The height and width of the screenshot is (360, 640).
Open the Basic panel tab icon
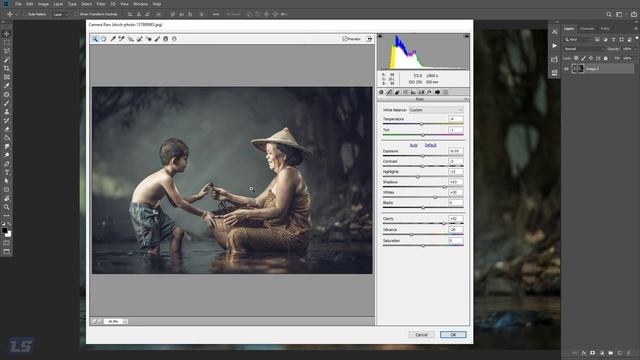pos(381,92)
